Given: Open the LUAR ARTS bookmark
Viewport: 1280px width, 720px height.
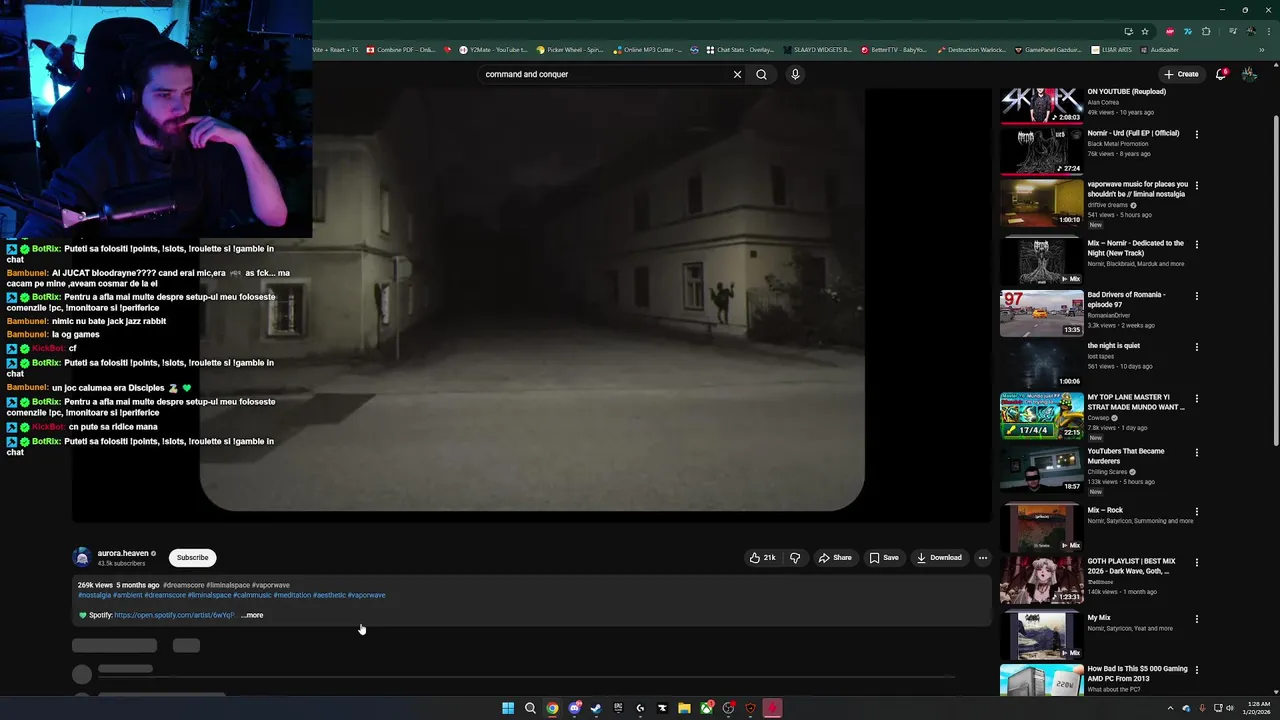Looking at the screenshot, I should tap(1111, 50).
